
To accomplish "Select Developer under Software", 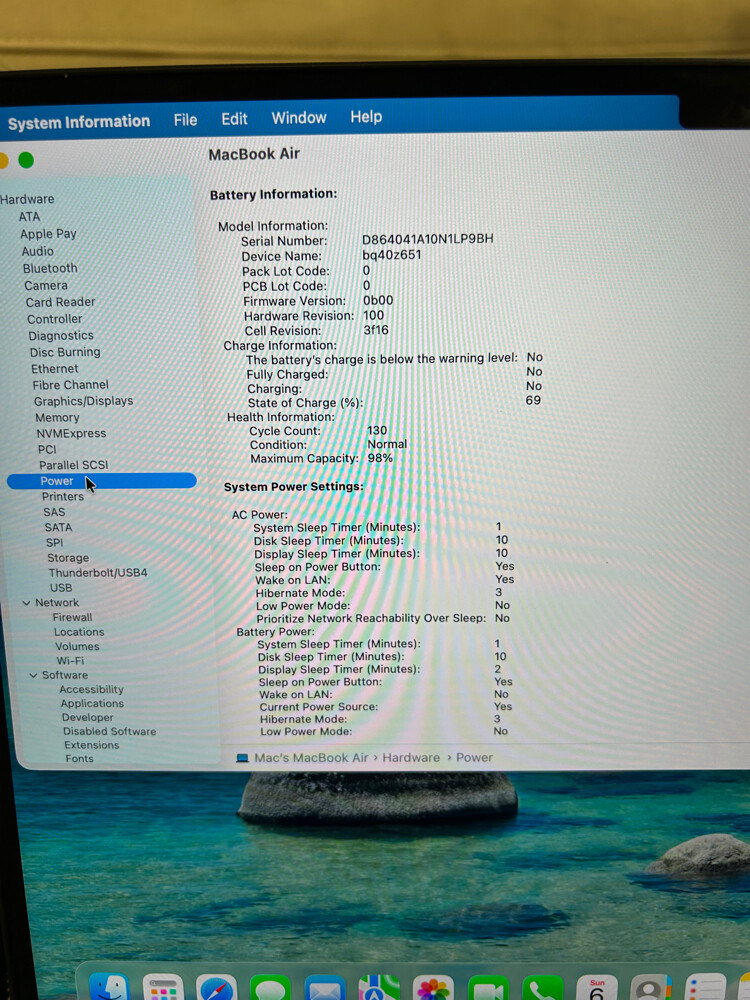I will (x=87, y=717).
